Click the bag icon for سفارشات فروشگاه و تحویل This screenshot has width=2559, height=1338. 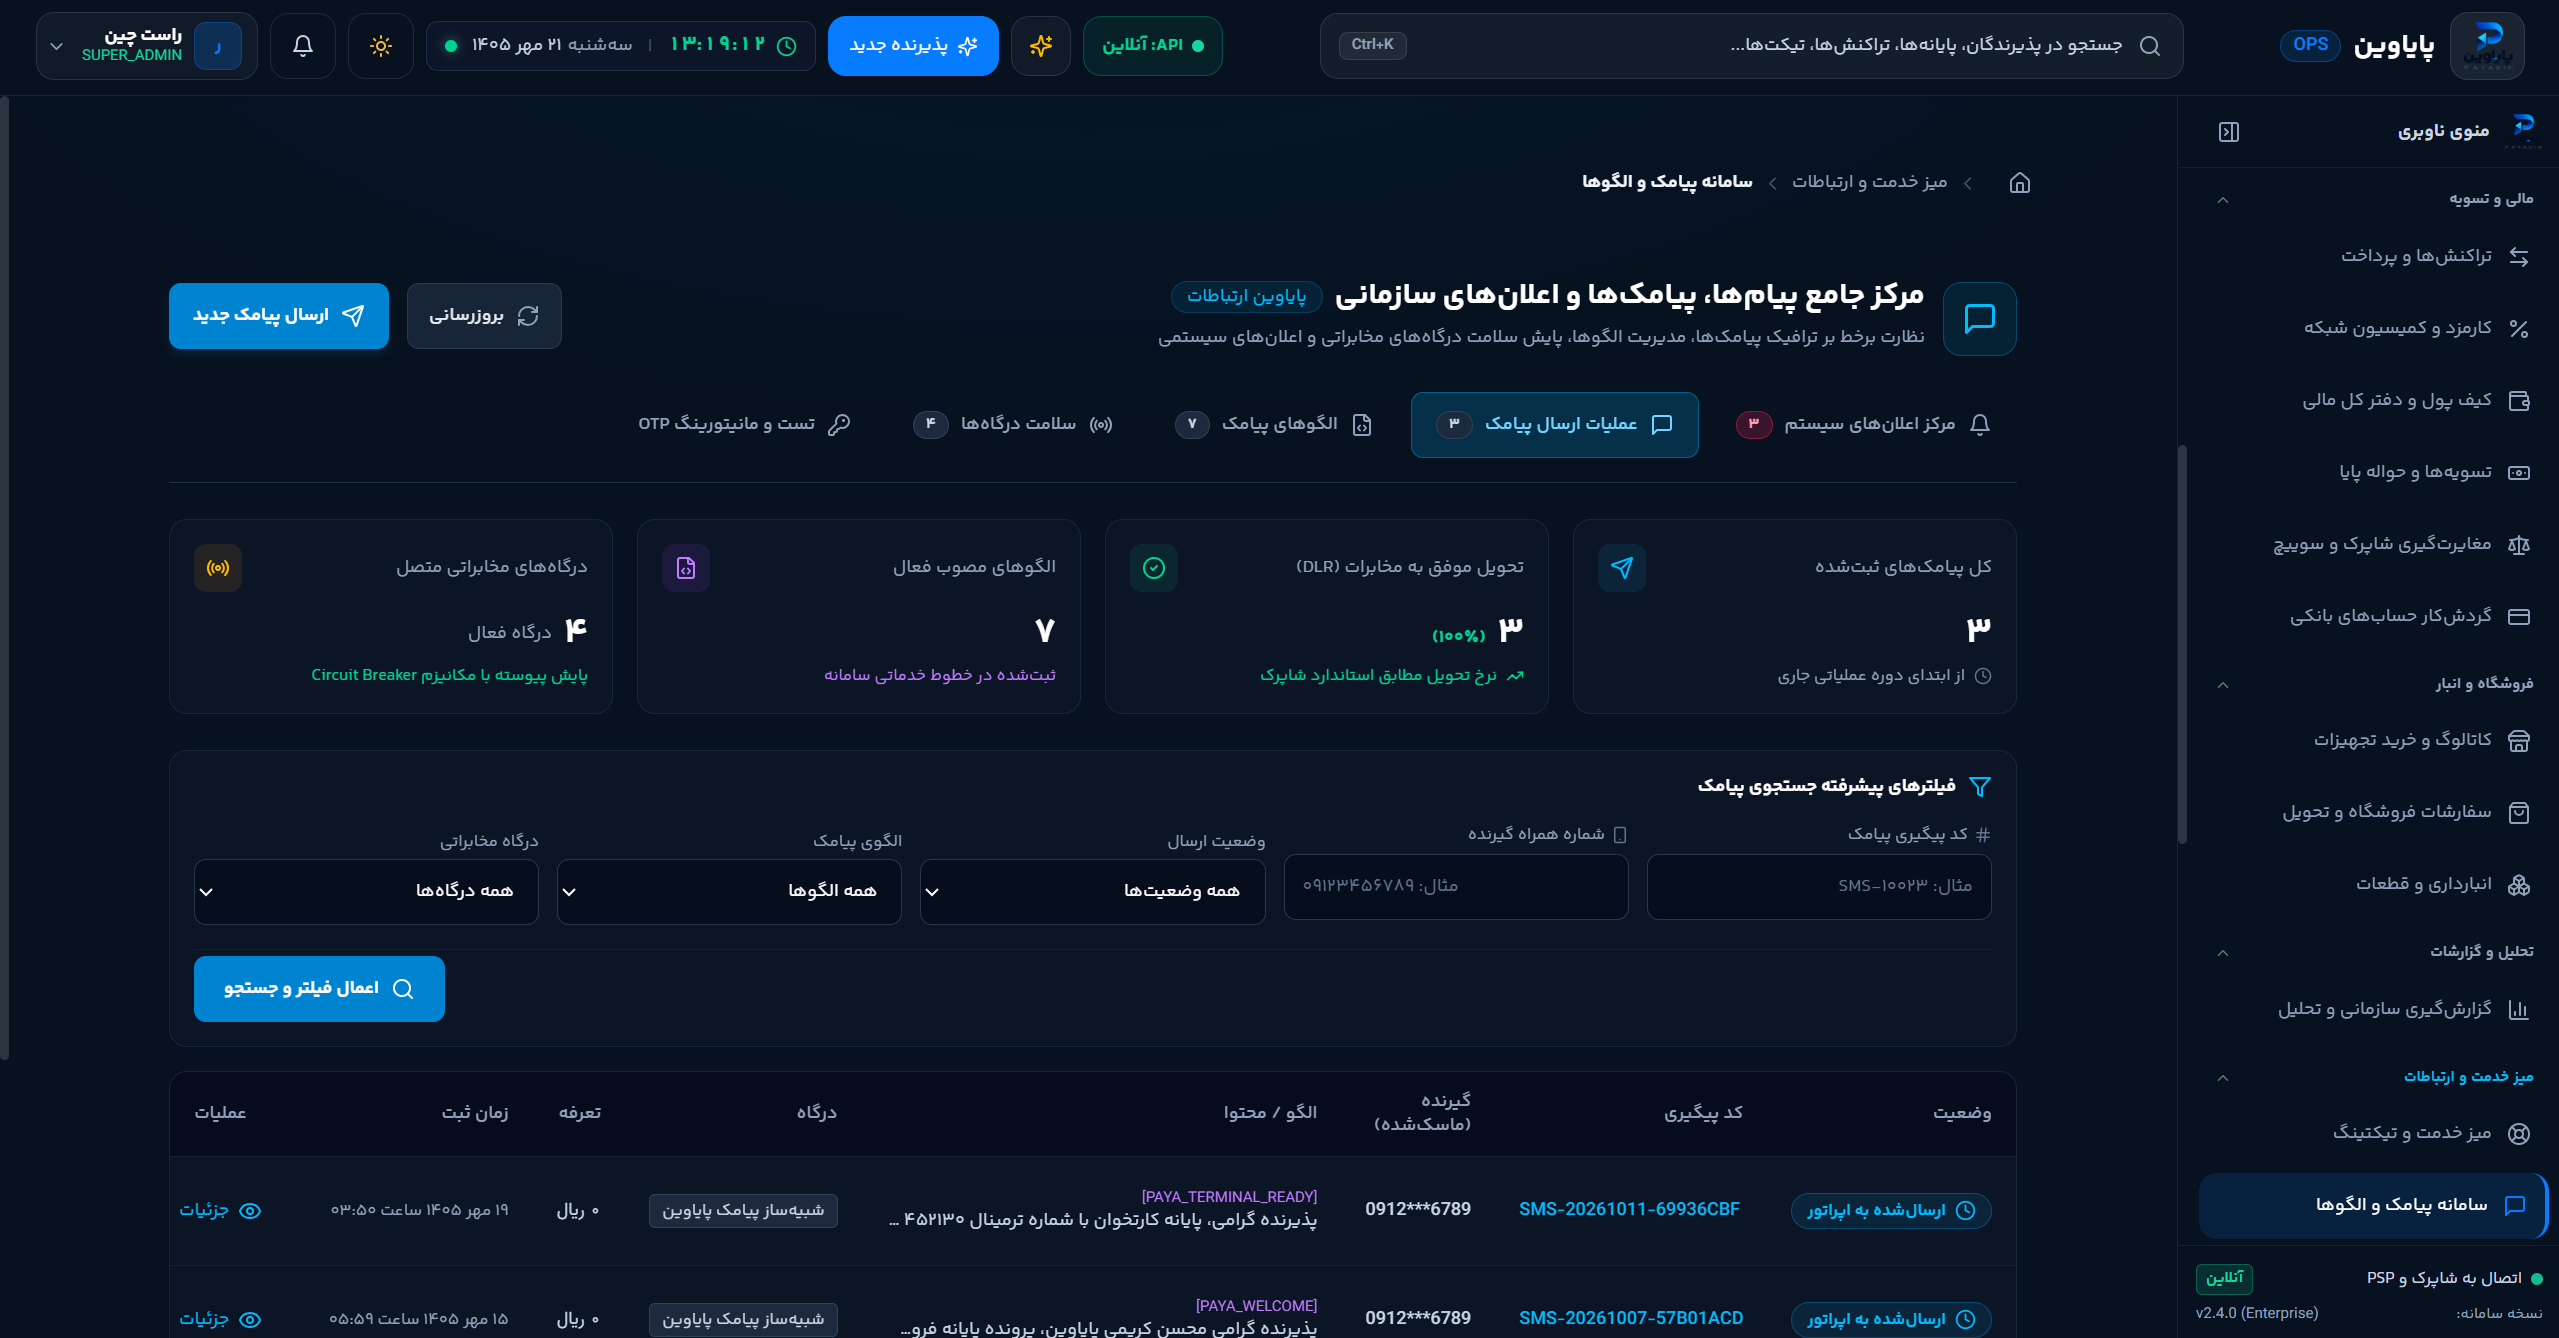point(2519,813)
